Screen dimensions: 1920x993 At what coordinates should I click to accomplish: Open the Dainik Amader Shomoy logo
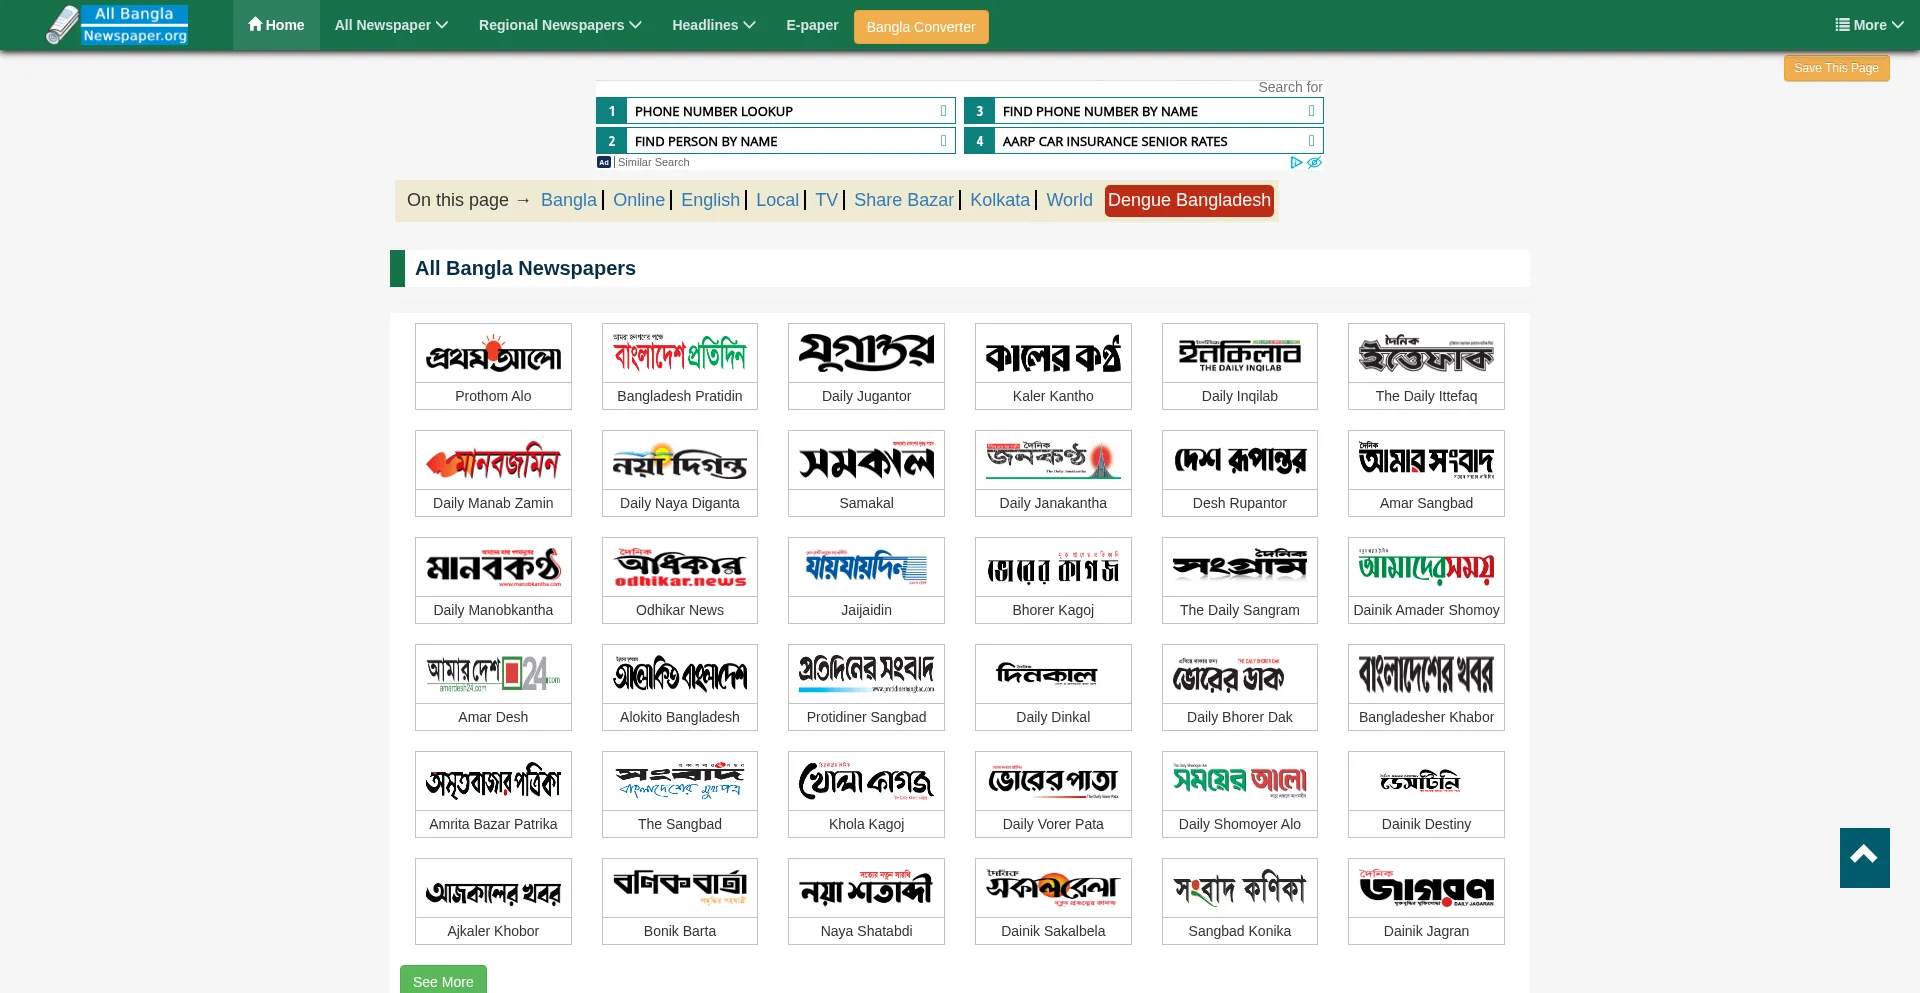[x=1426, y=567]
